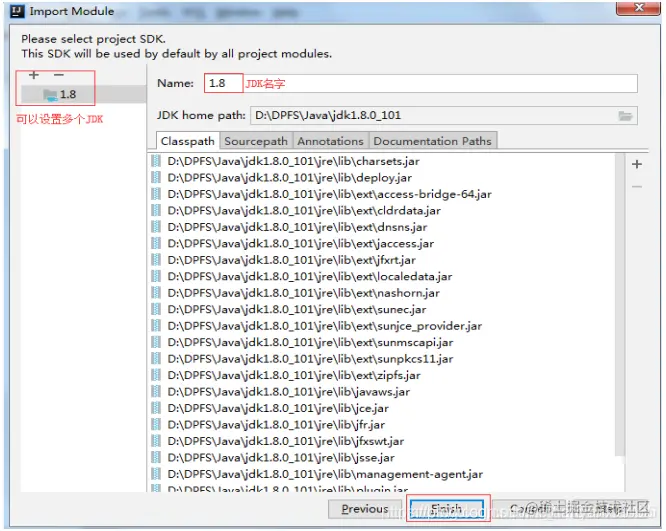The width and height of the screenshot is (666, 531).
Task: Open the Annotations tab
Action: (x=330, y=141)
